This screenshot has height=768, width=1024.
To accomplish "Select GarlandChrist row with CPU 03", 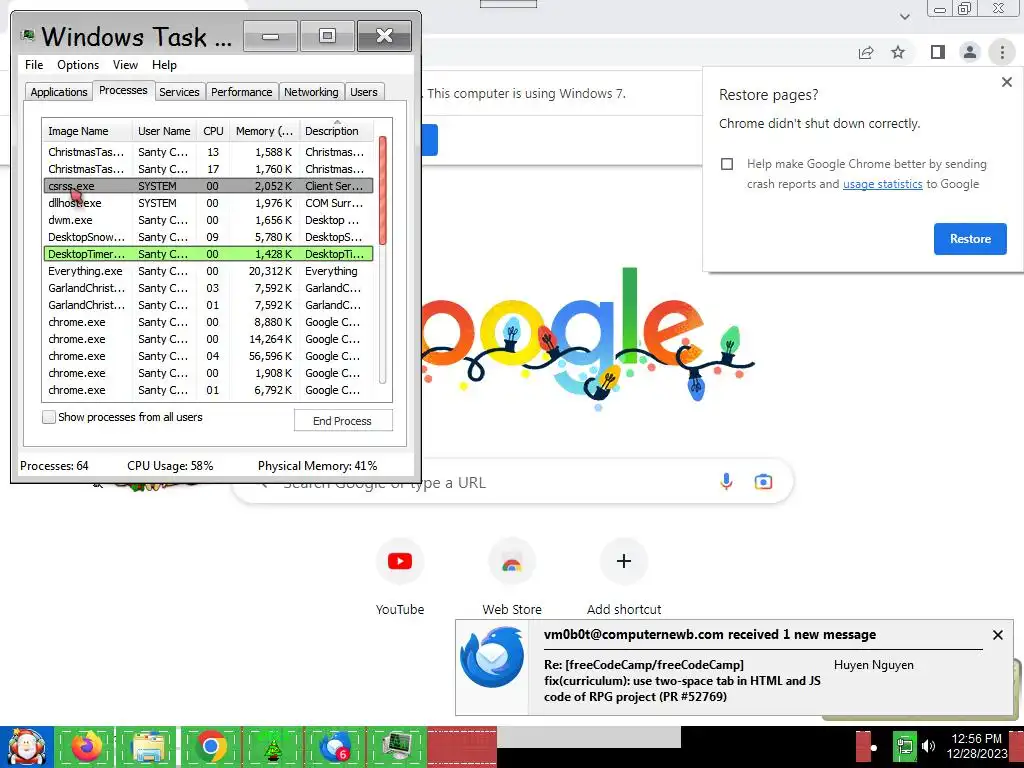I will point(208,288).
